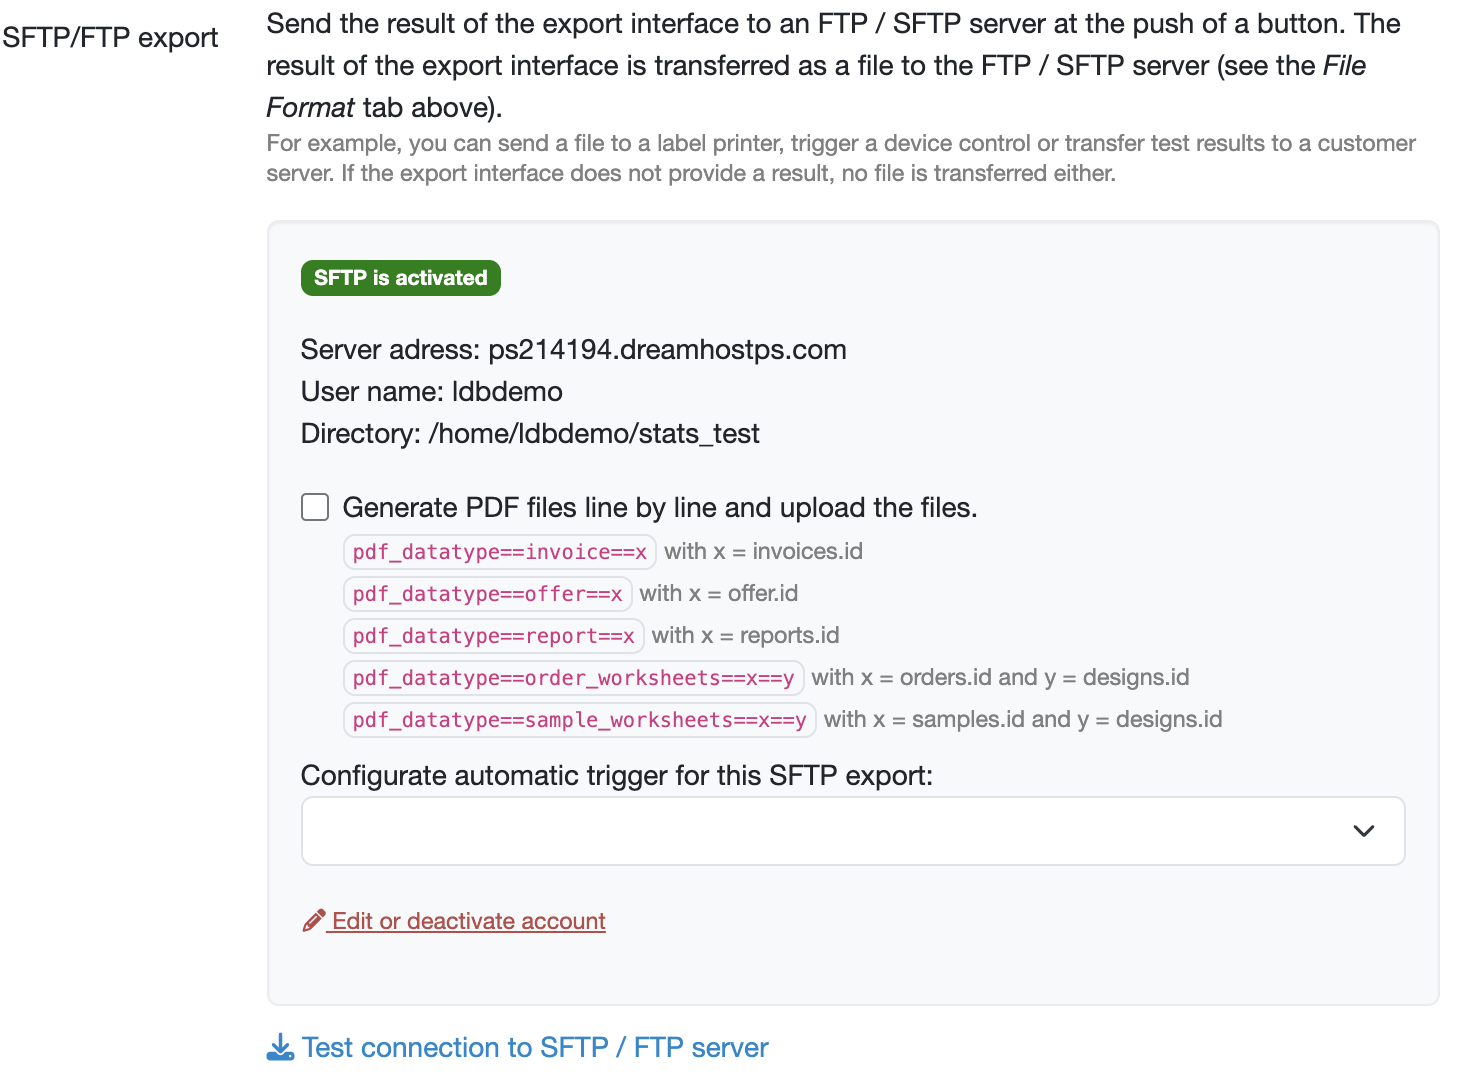Select the pdf_datatype==report==x code tag
Viewport: 1462px width, 1076px height.
[x=493, y=636]
